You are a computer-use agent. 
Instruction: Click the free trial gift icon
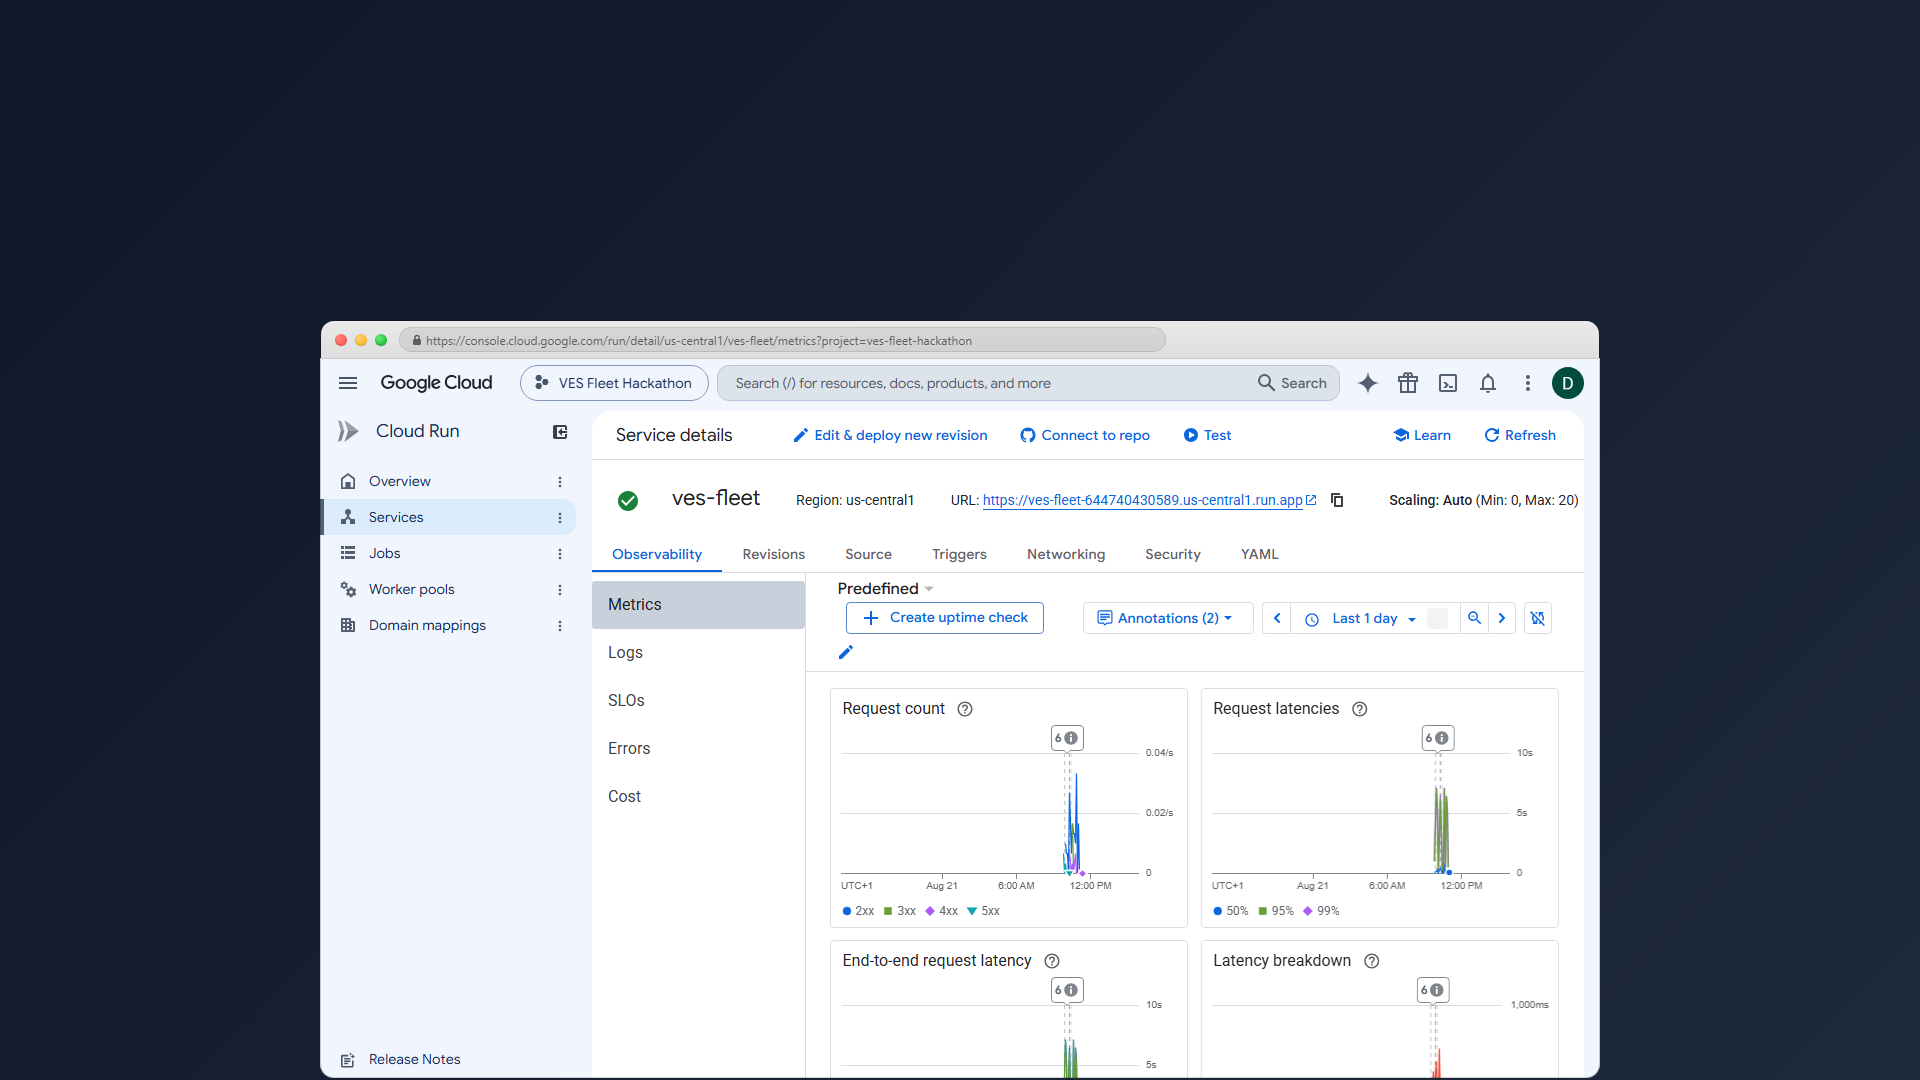1408,383
